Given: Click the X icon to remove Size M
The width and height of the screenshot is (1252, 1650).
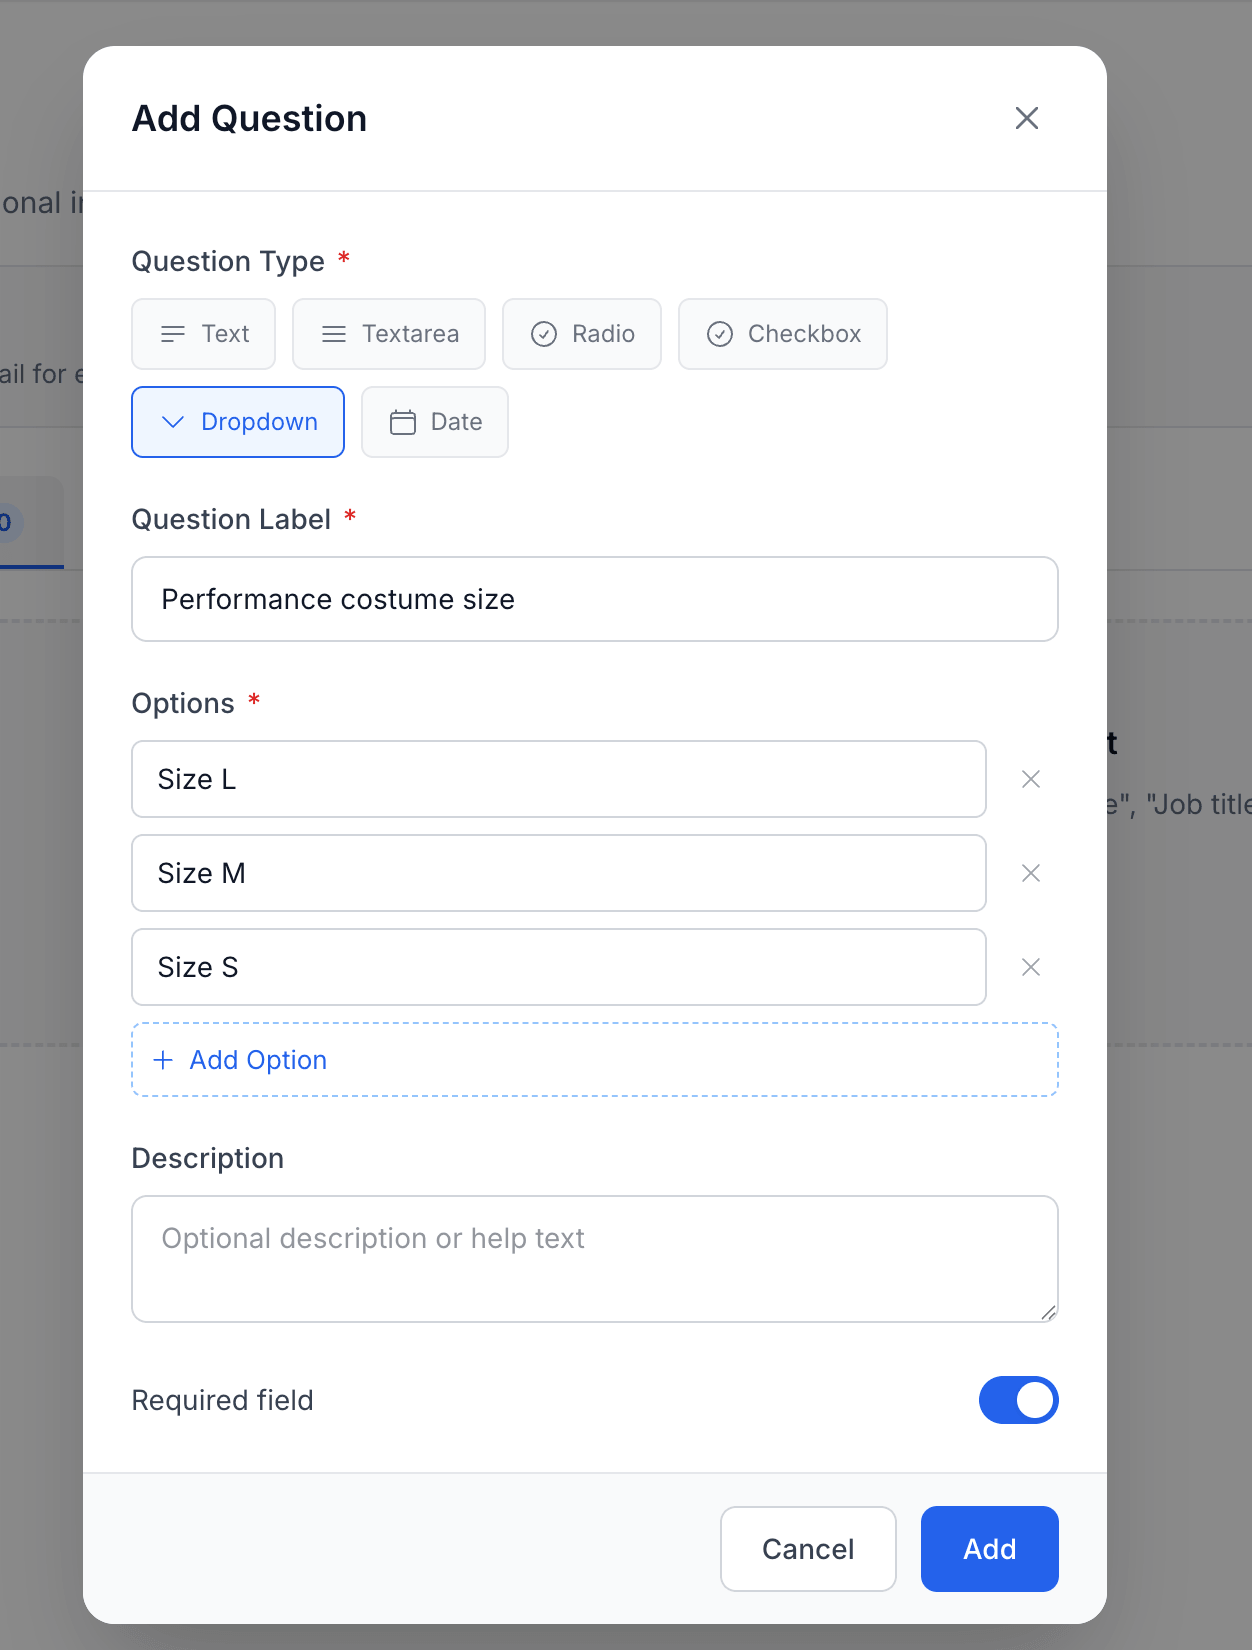Looking at the screenshot, I should pyautogui.click(x=1030, y=873).
